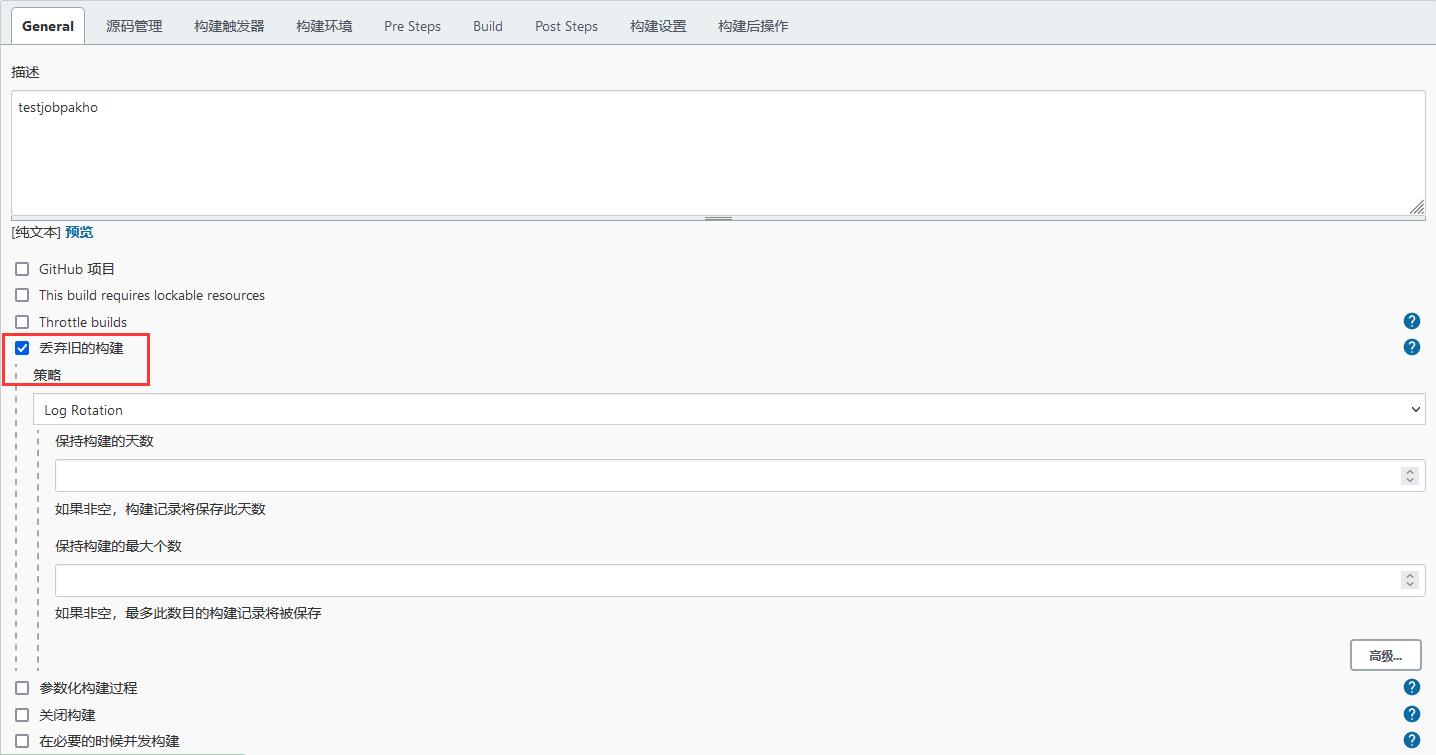This screenshot has height=755, width=1436.
Task: Focus the 保持构建的天数 input field
Action: point(740,476)
